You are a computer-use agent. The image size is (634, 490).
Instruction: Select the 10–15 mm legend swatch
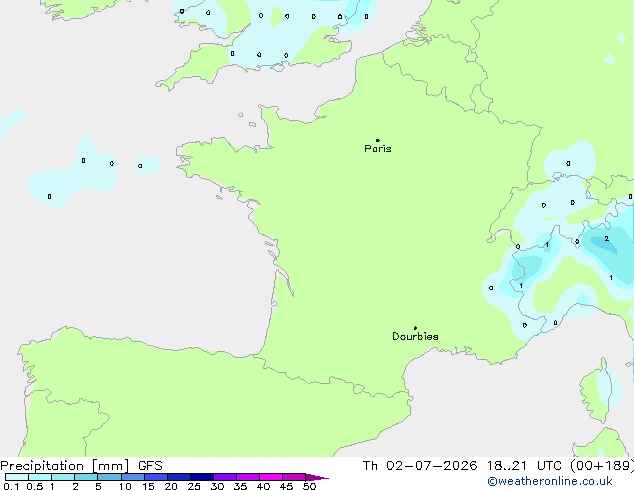(x=133, y=477)
